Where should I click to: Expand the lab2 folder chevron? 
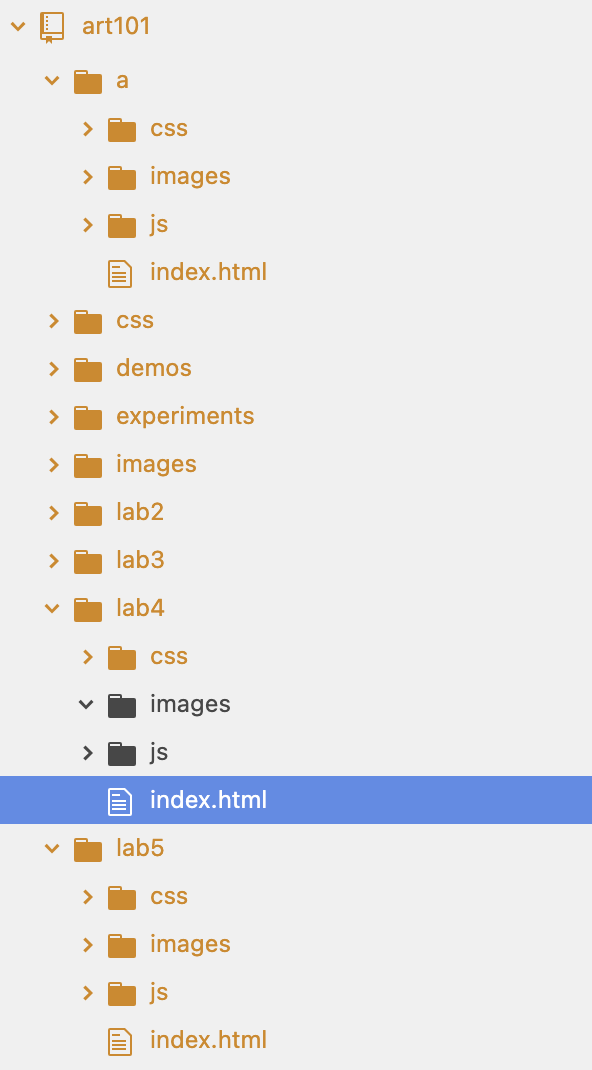(54, 512)
